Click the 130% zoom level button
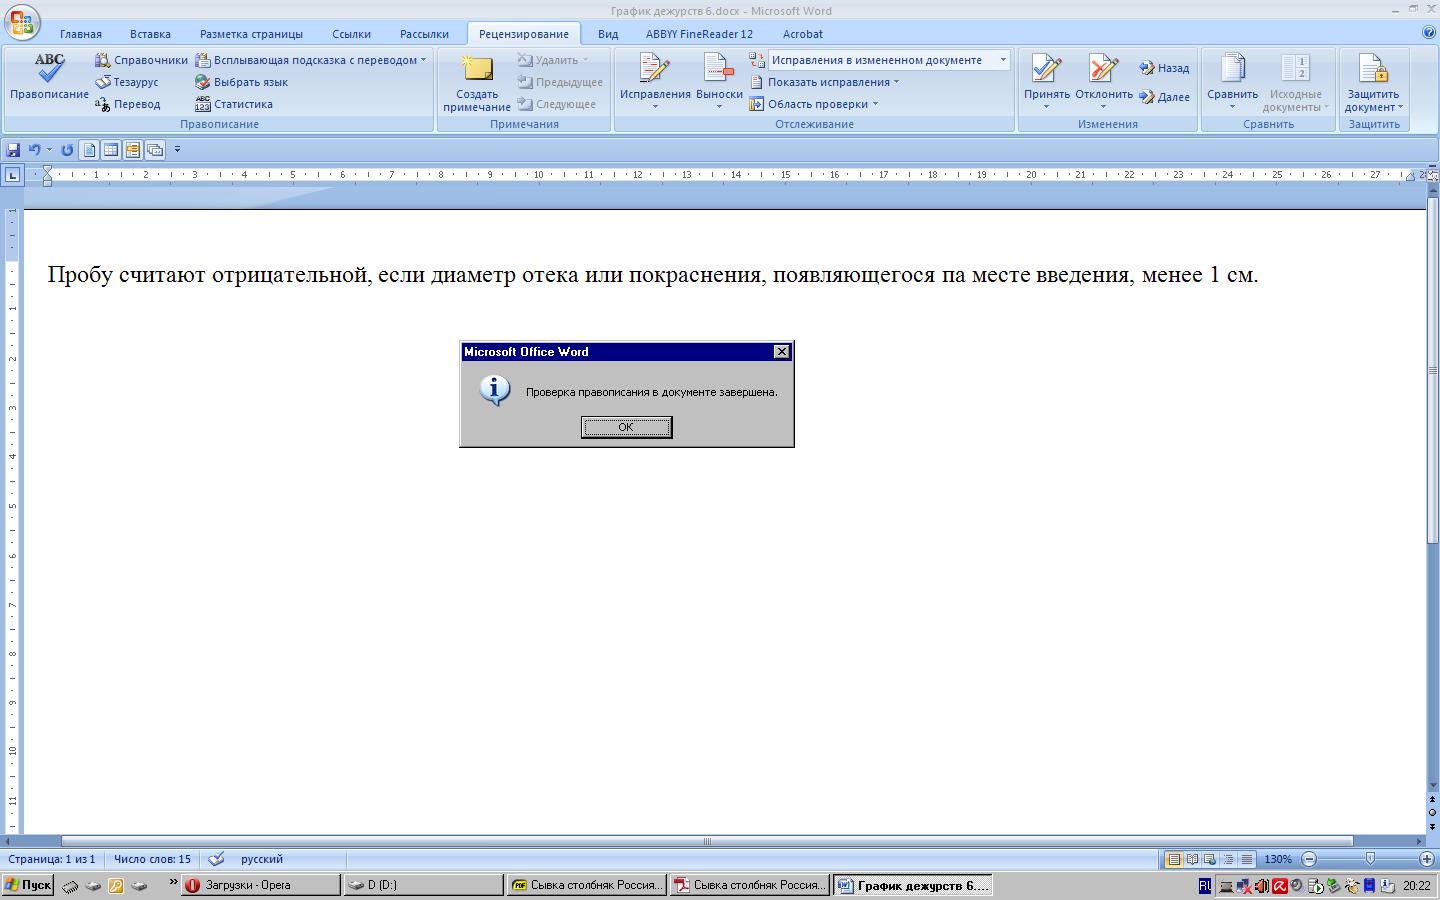 (1278, 859)
